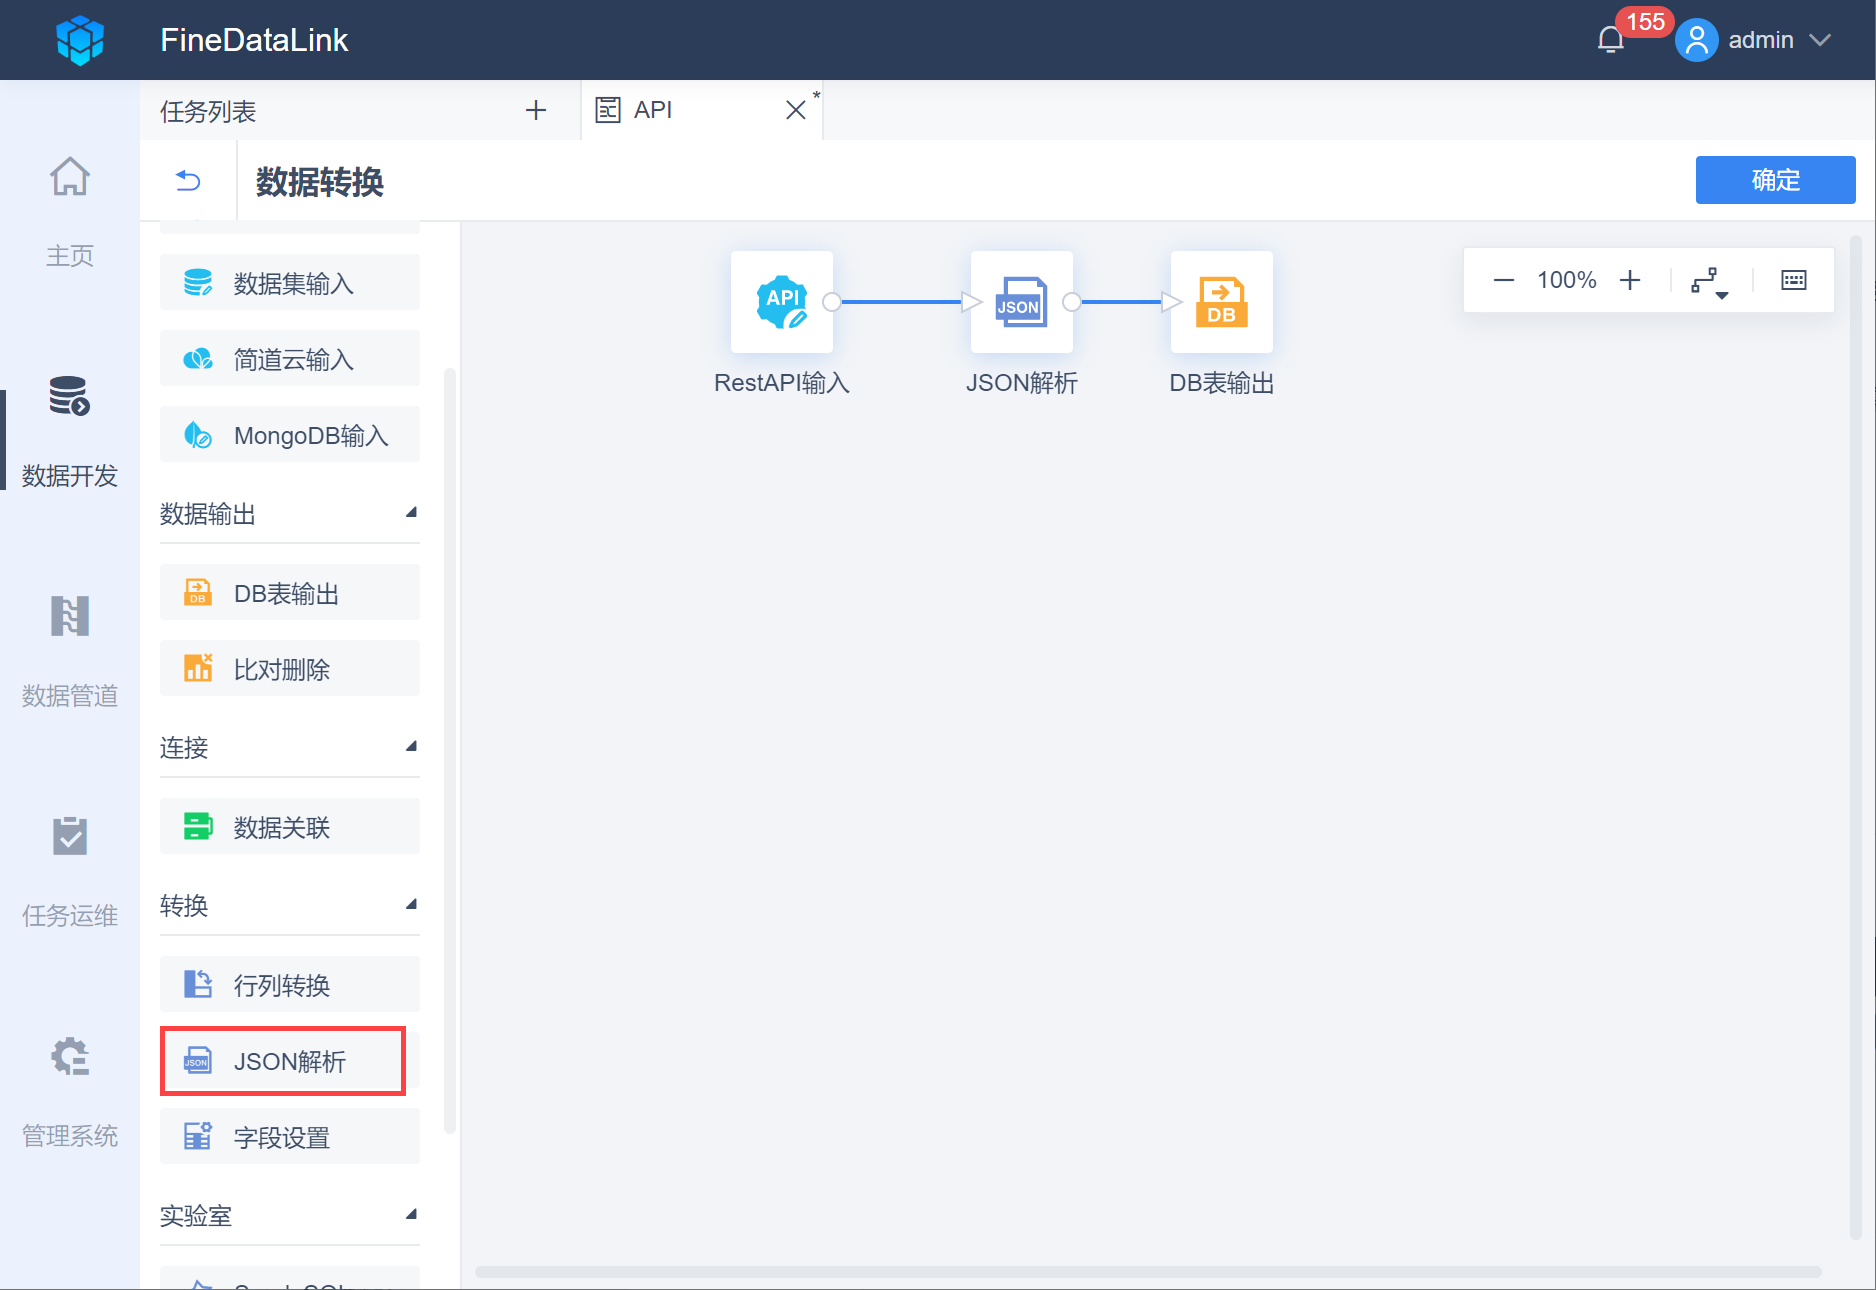Select DB表输出 operator in sidebar
This screenshot has width=1876, height=1290.
(x=290, y=593)
